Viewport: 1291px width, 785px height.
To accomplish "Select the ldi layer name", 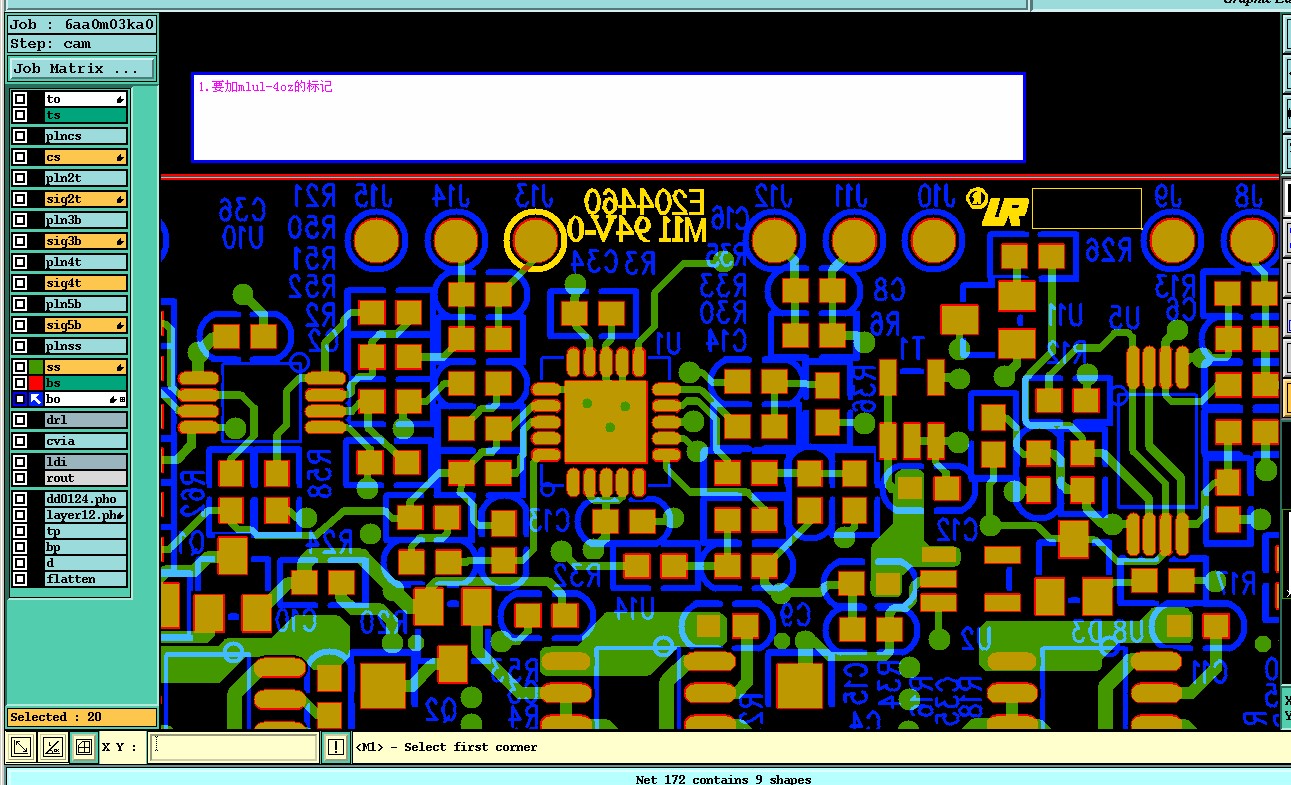I will (86, 462).
